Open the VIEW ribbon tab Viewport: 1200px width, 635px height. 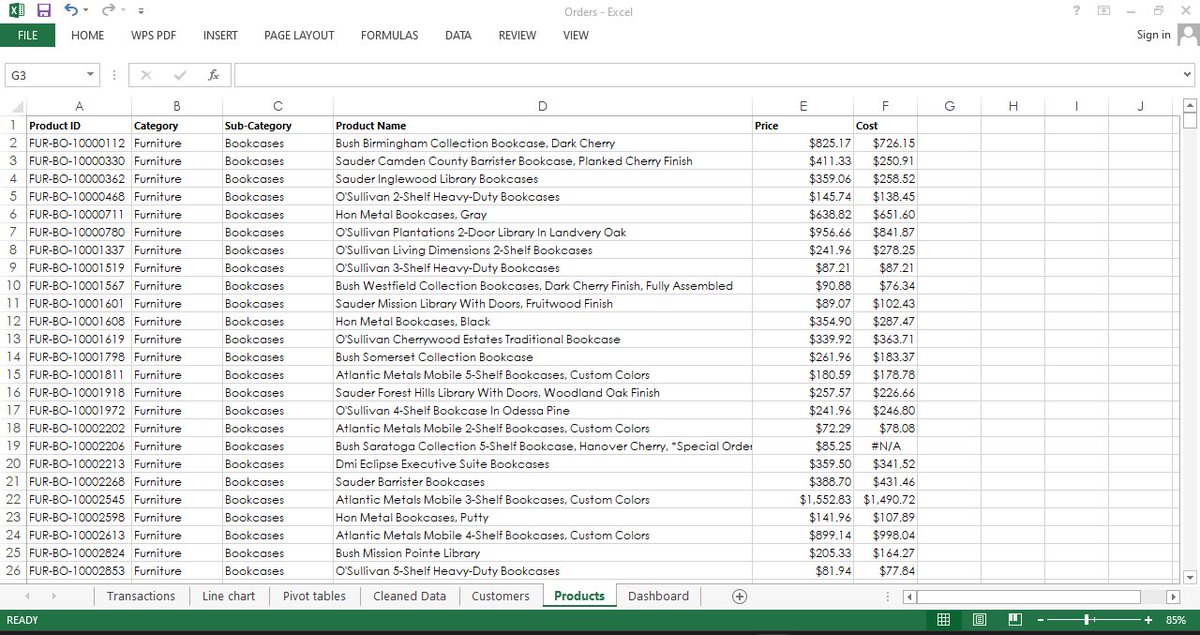(x=576, y=35)
